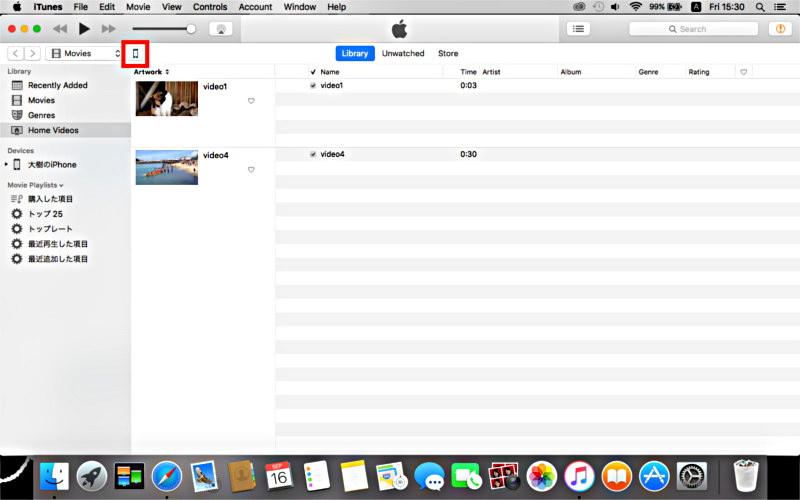The height and width of the screenshot is (500, 800).
Task: Select Recently Added in sidebar
Action: [57, 85]
